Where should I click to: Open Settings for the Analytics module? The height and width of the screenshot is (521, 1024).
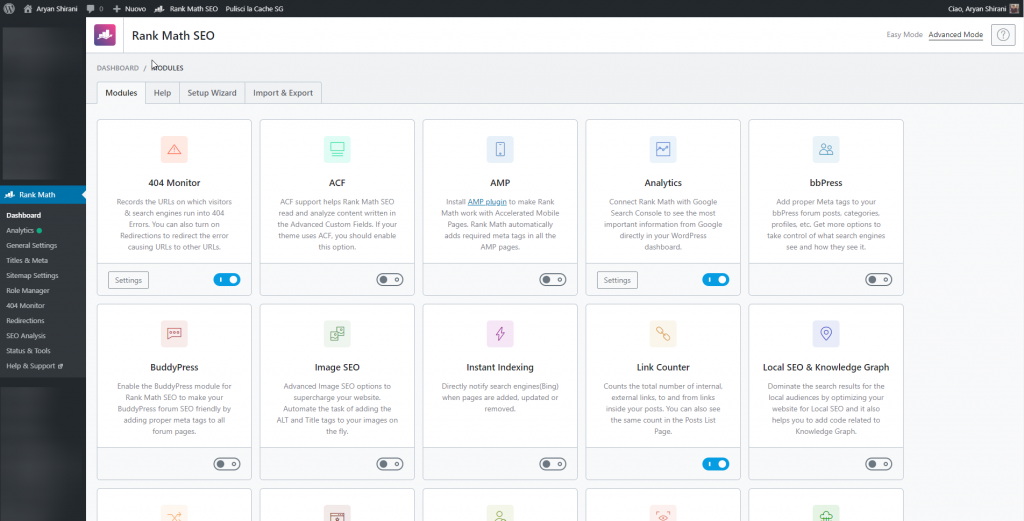tap(617, 280)
